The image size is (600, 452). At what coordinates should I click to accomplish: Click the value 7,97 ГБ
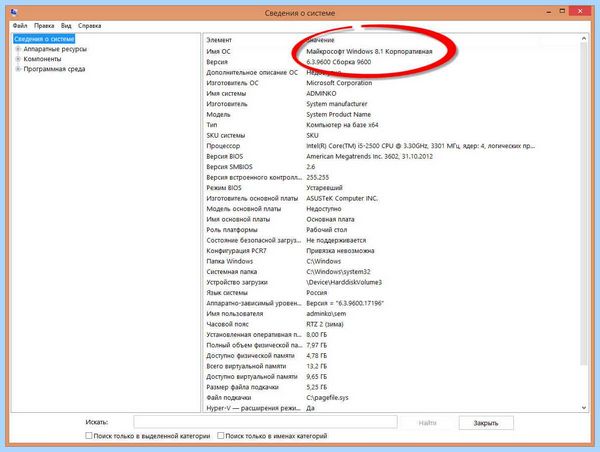click(316, 345)
